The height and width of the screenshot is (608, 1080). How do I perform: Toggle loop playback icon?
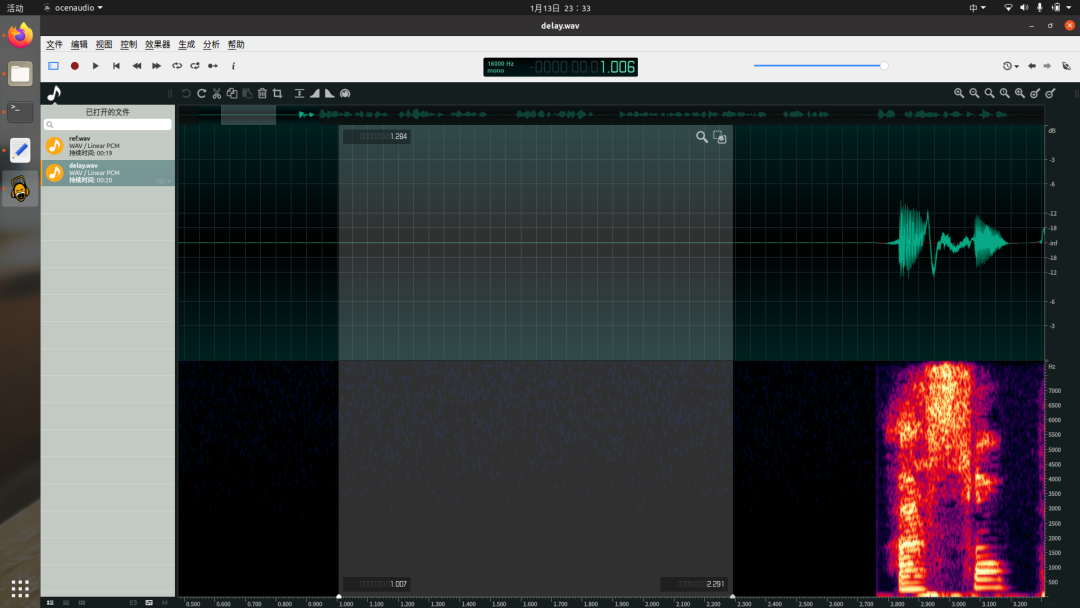pyautogui.click(x=176, y=66)
